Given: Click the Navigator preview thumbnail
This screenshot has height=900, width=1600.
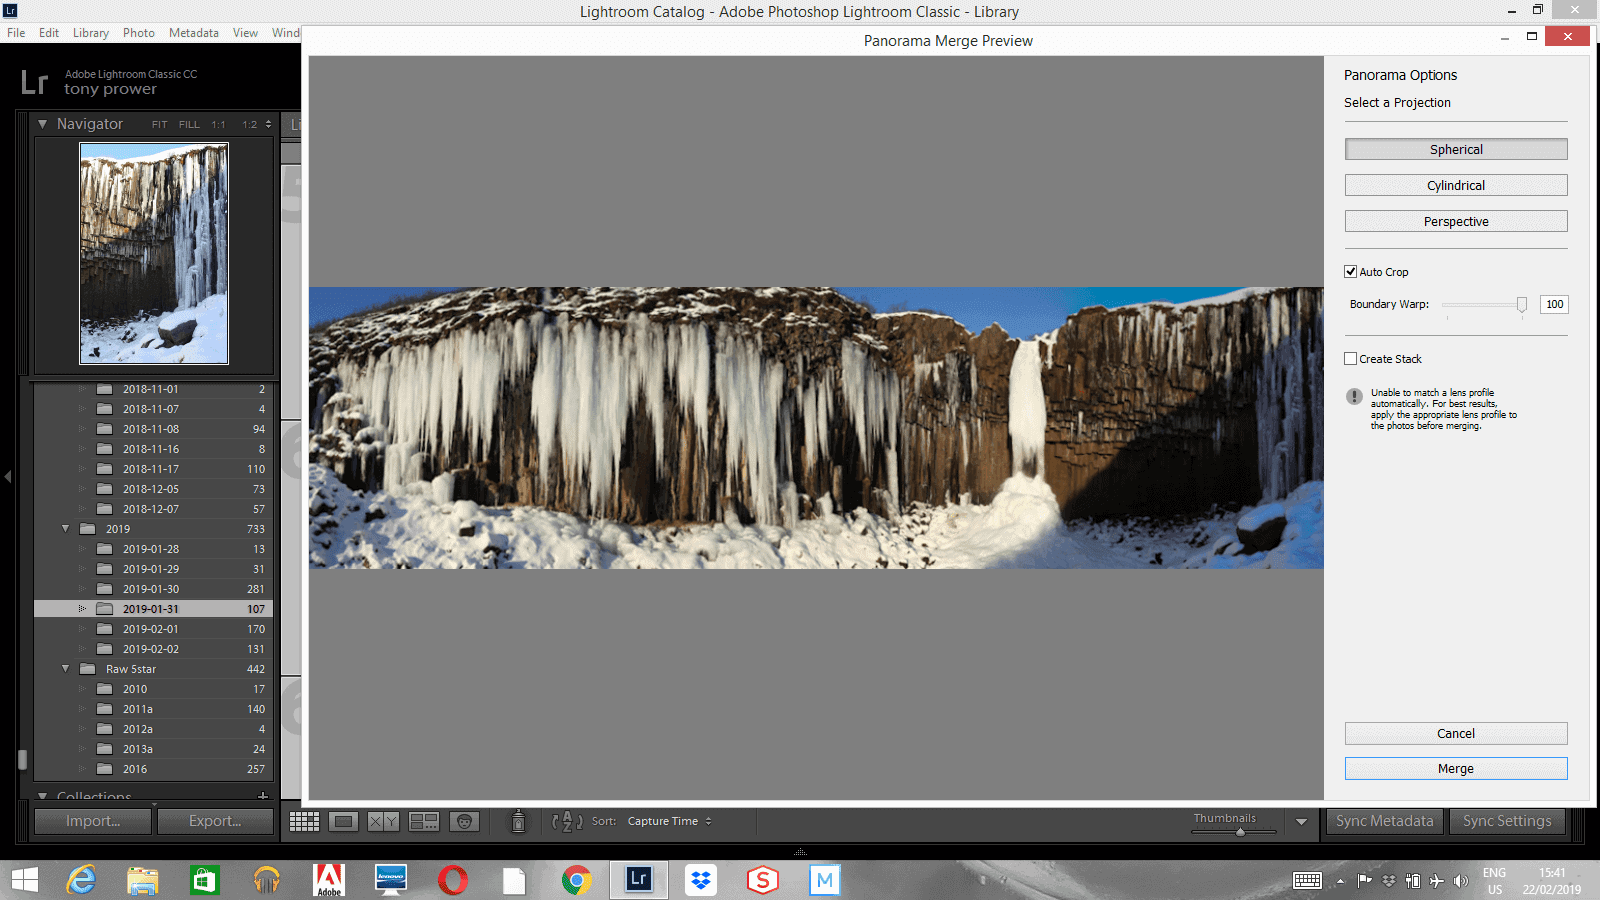Looking at the screenshot, I should pyautogui.click(x=154, y=253).
